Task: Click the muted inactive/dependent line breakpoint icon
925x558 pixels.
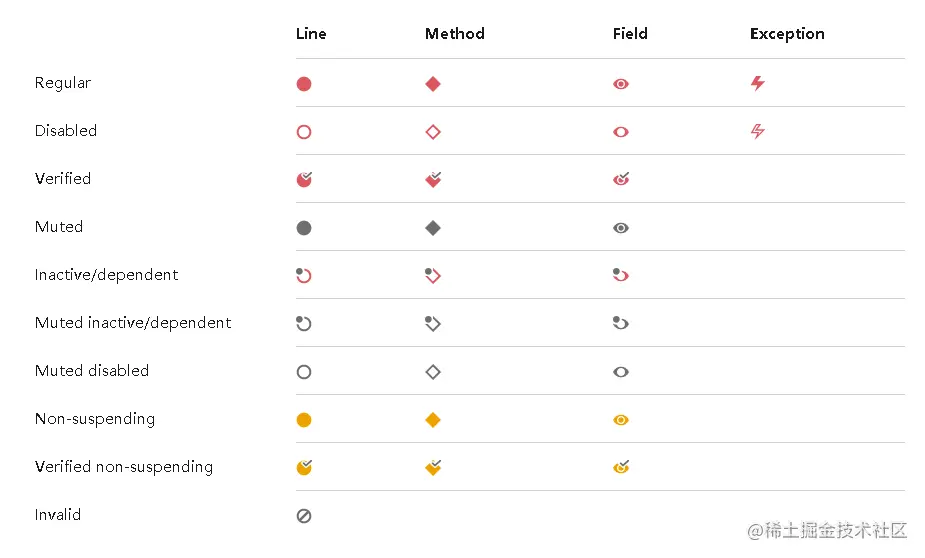Action: point(304,324)
